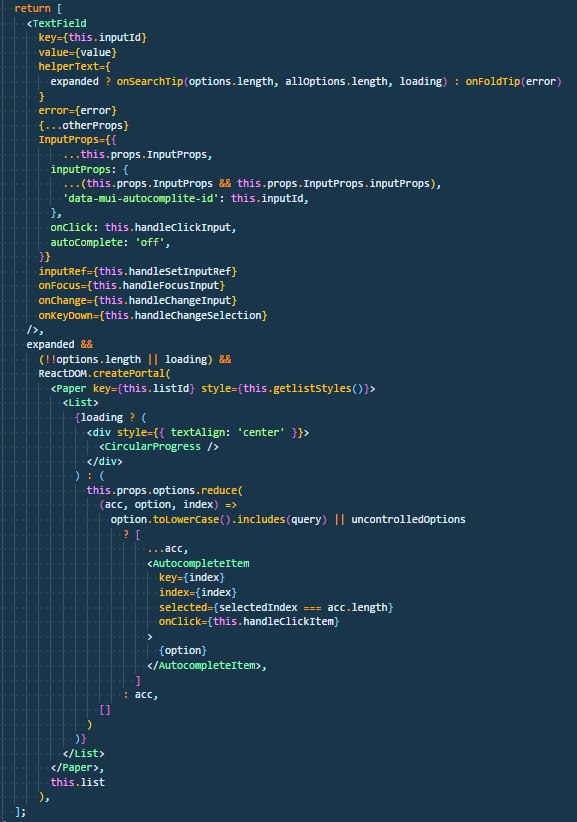Select the '/>,' closing of TextField
The width and height of the screenshot is (577, 822).
point(35,330)
